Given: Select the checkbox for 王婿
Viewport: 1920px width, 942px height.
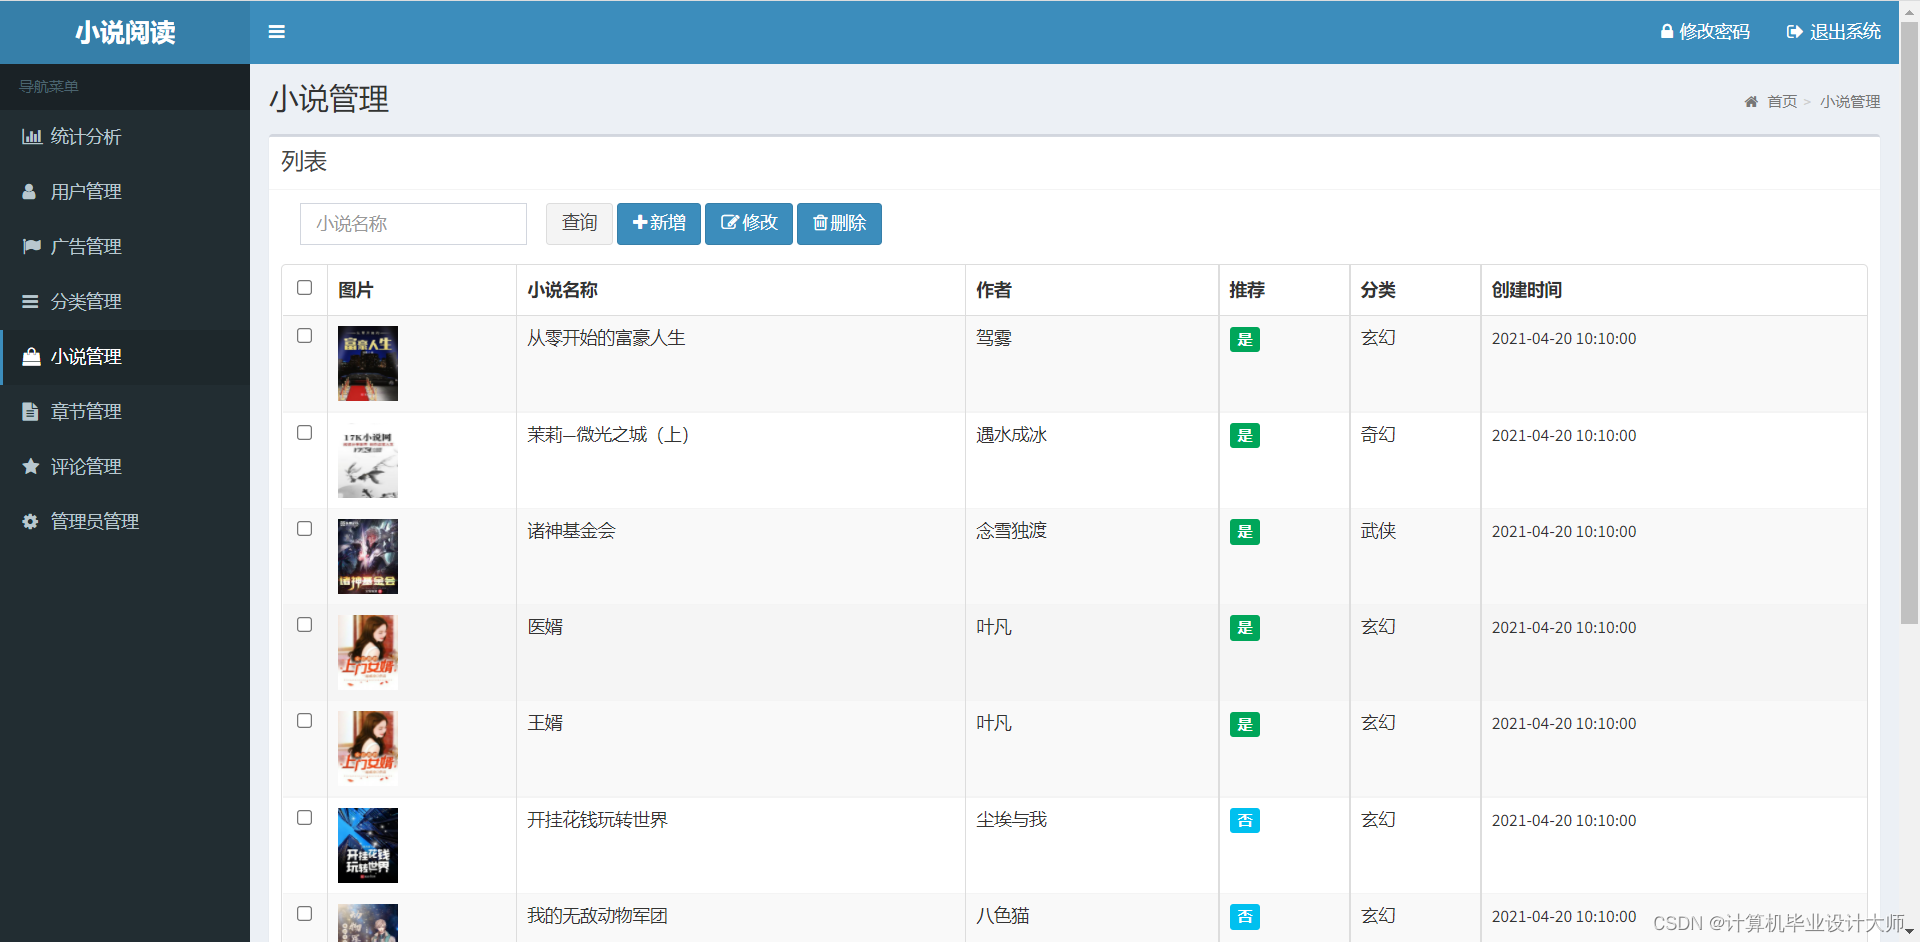Looking at the screenshot, I should [x=305, y=721].
